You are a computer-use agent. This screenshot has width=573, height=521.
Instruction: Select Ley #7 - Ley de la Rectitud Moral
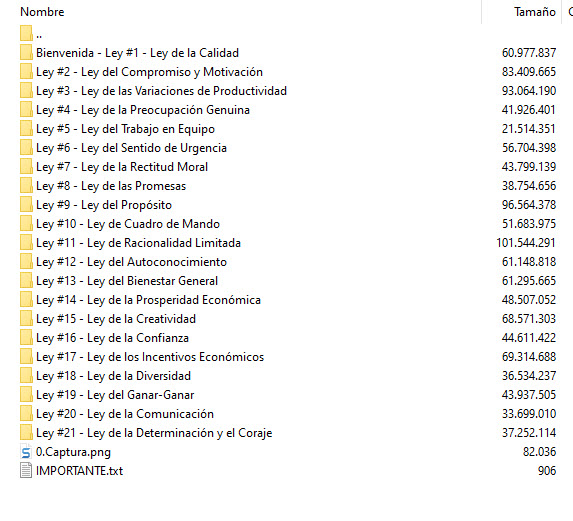click(x=122, y=167)
